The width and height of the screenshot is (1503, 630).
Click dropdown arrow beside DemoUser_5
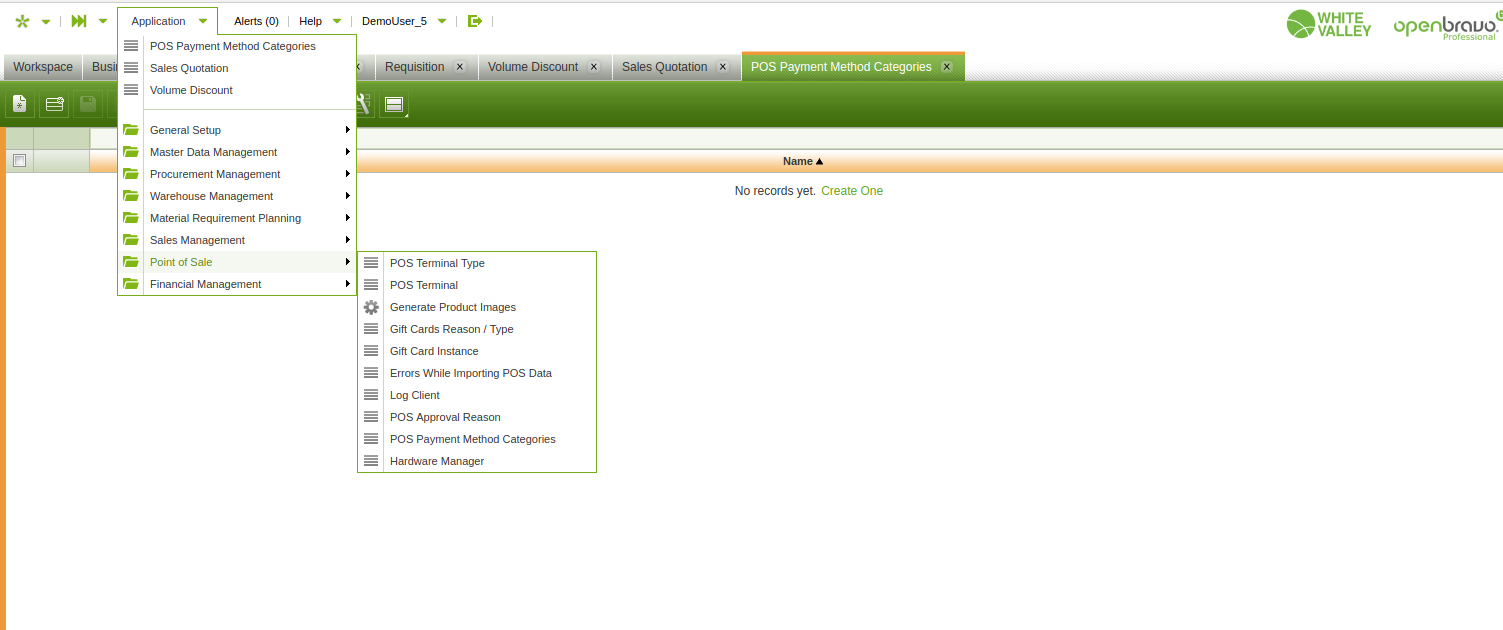point(442,22)
